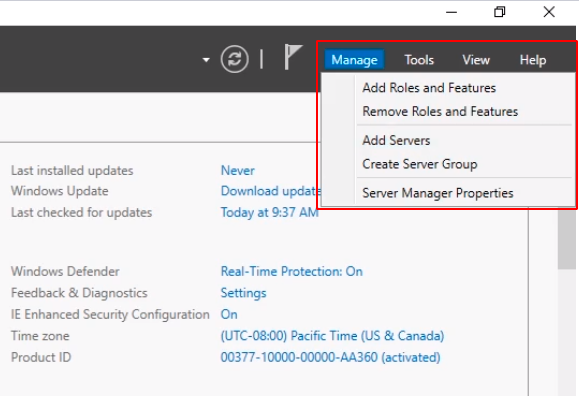Click the Last installed updates label
This screenshot has height=396, width=579.
coord(72,170)
